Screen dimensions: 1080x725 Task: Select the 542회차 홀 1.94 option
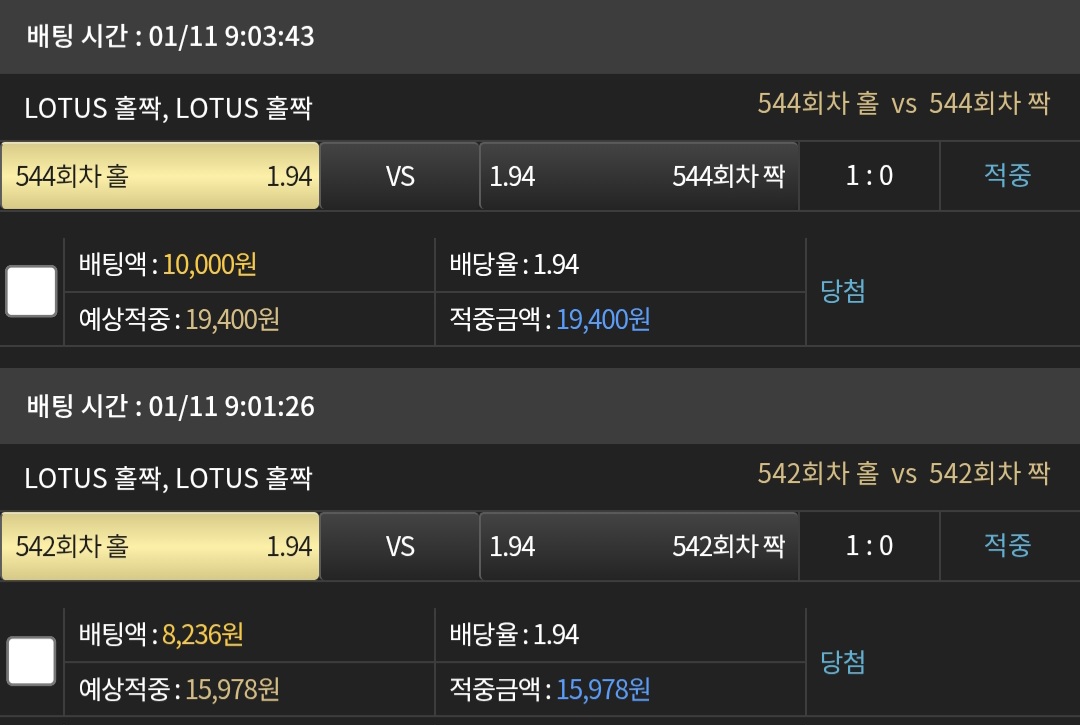point(160,546)
